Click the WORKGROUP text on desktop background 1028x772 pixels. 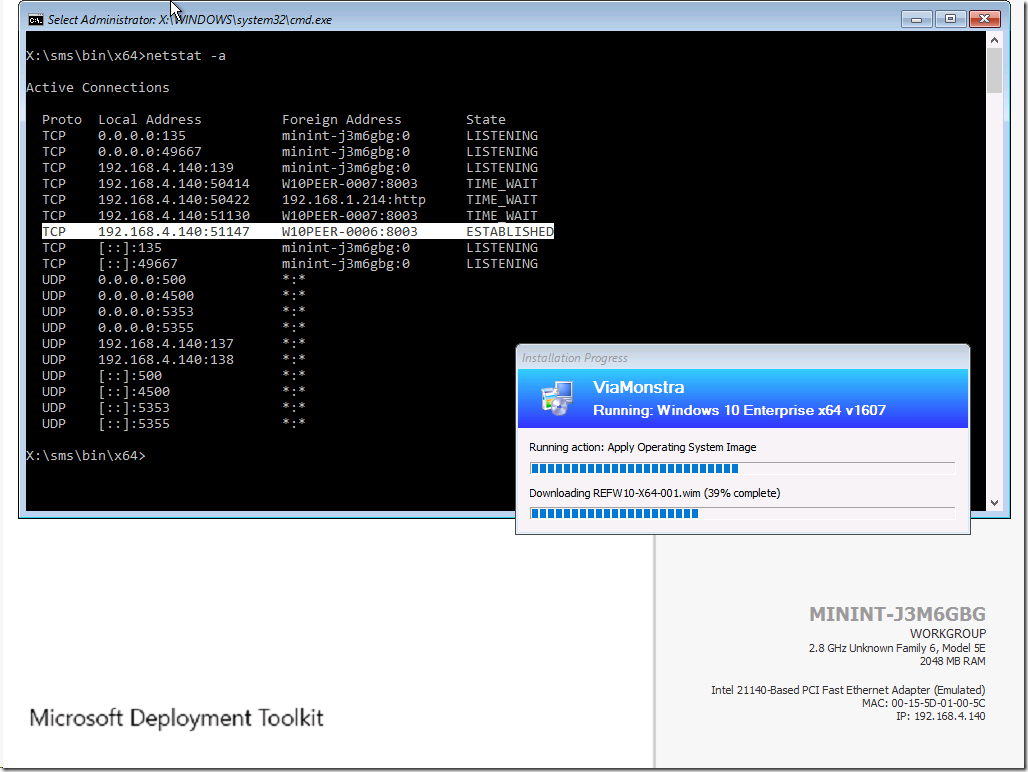(x=947, y=634)
